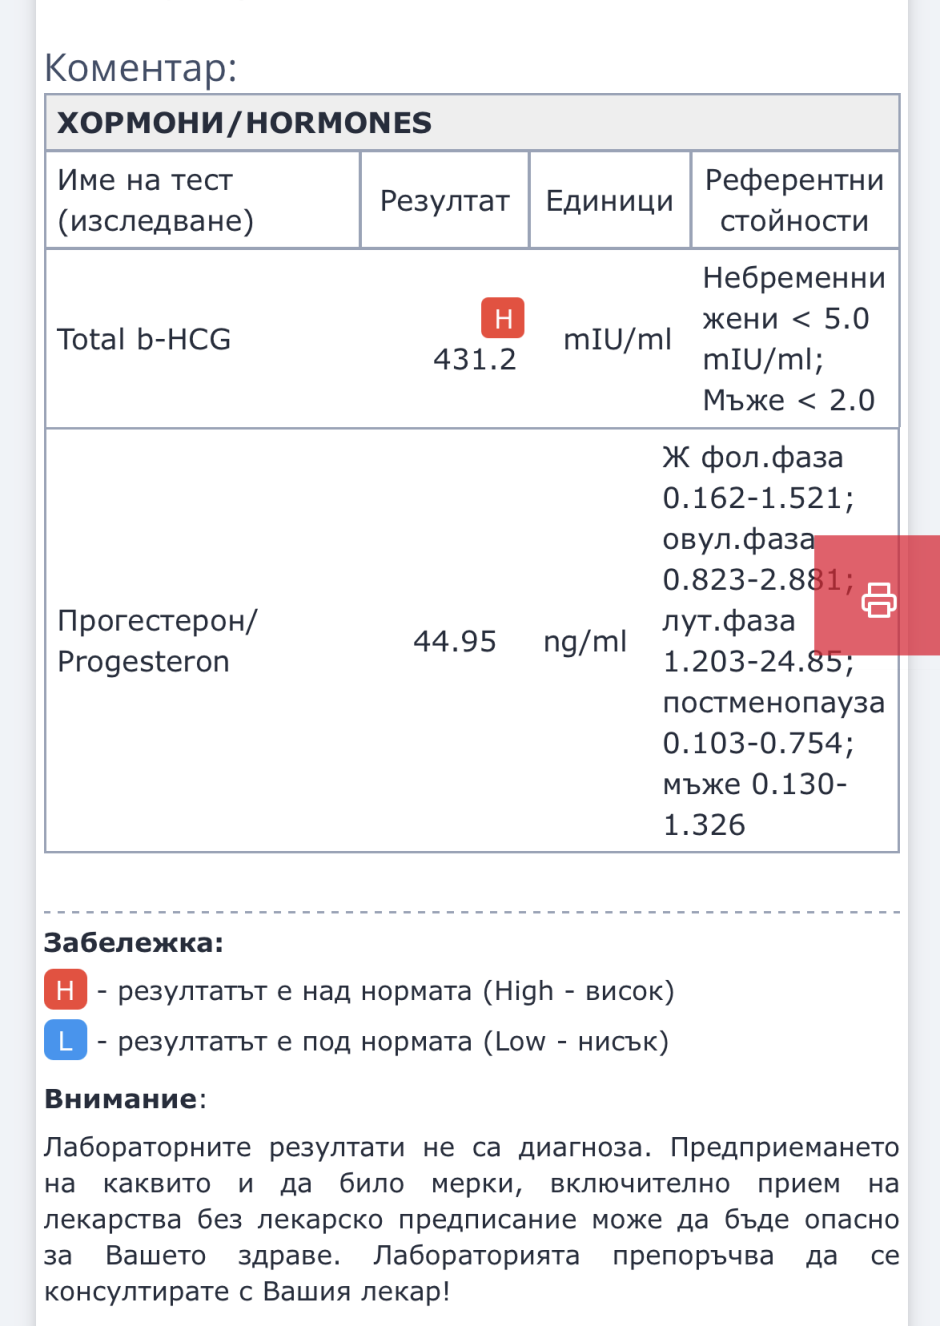Click the b-HCG reference values cell
Viewport: 940px width, 1326px height.
tap(794, 339)
